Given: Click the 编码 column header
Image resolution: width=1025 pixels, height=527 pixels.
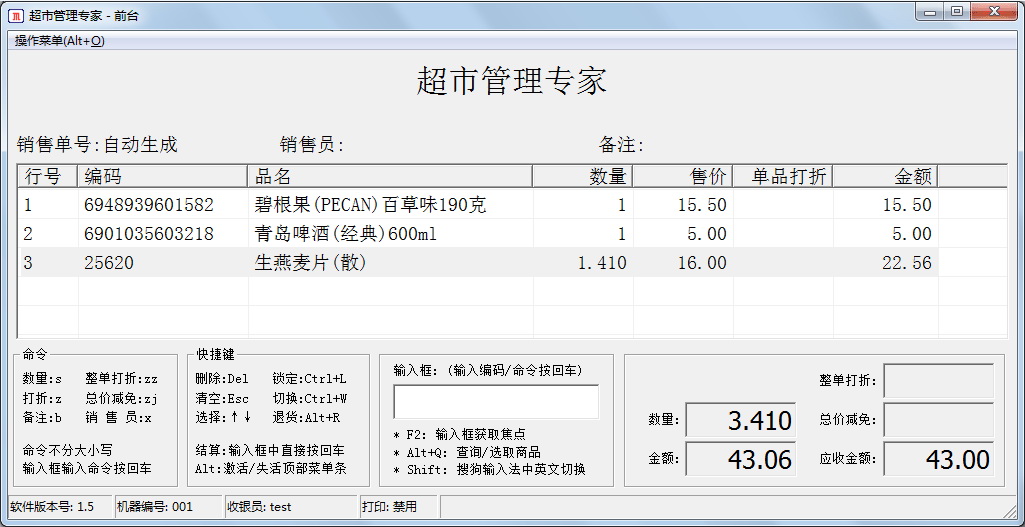Looking at the screenshot, I should pos(163,177).
